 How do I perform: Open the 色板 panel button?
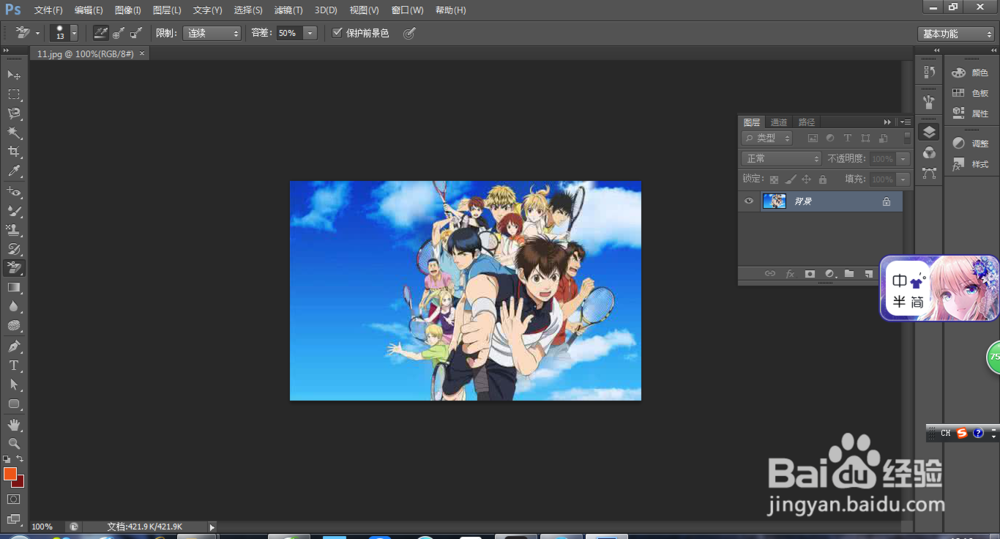pyautogui.click(x=970, y=93)
